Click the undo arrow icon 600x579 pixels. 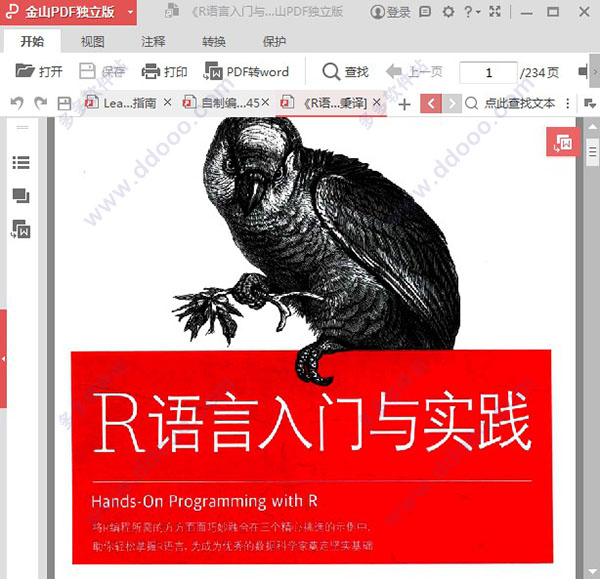[17, 103]
